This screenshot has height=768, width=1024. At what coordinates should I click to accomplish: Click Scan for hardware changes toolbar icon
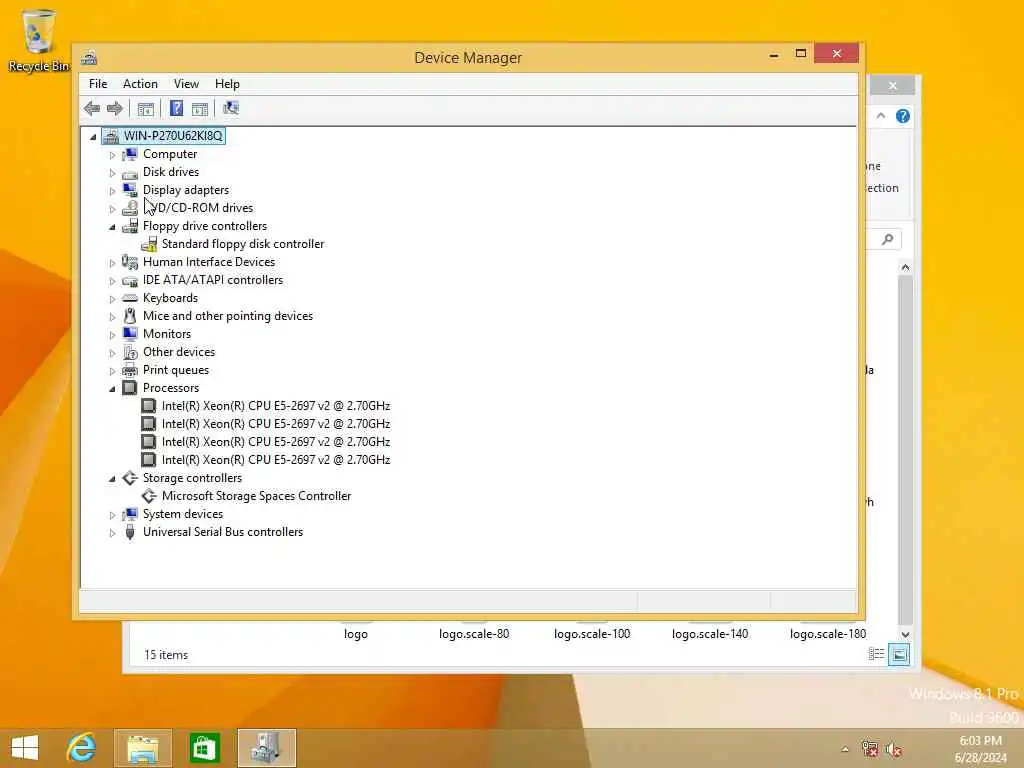pos(231,108)
